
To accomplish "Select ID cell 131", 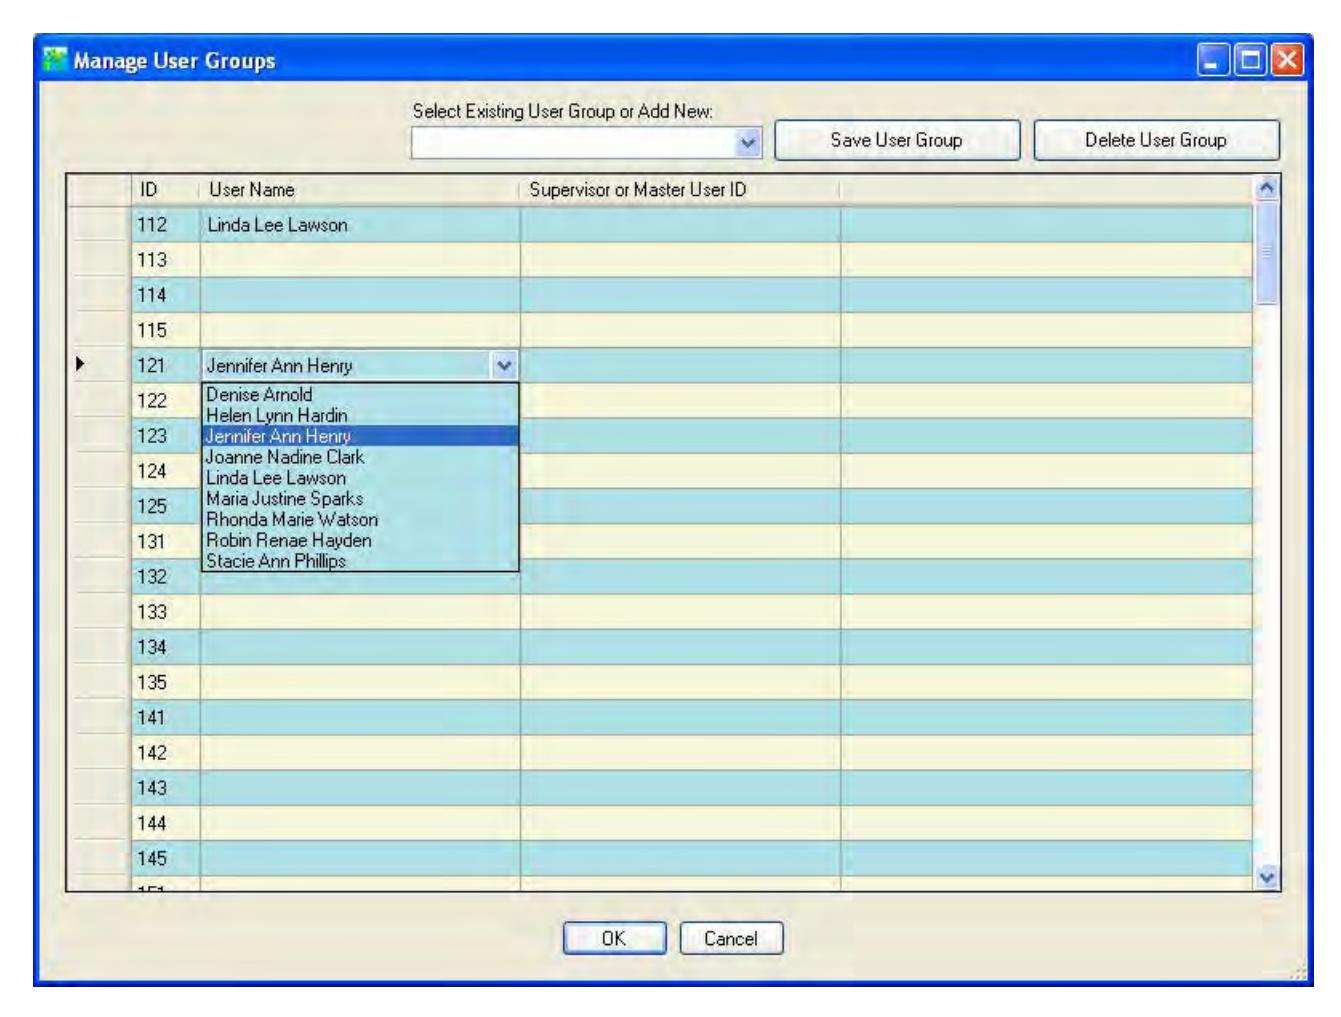I will 166,542.
